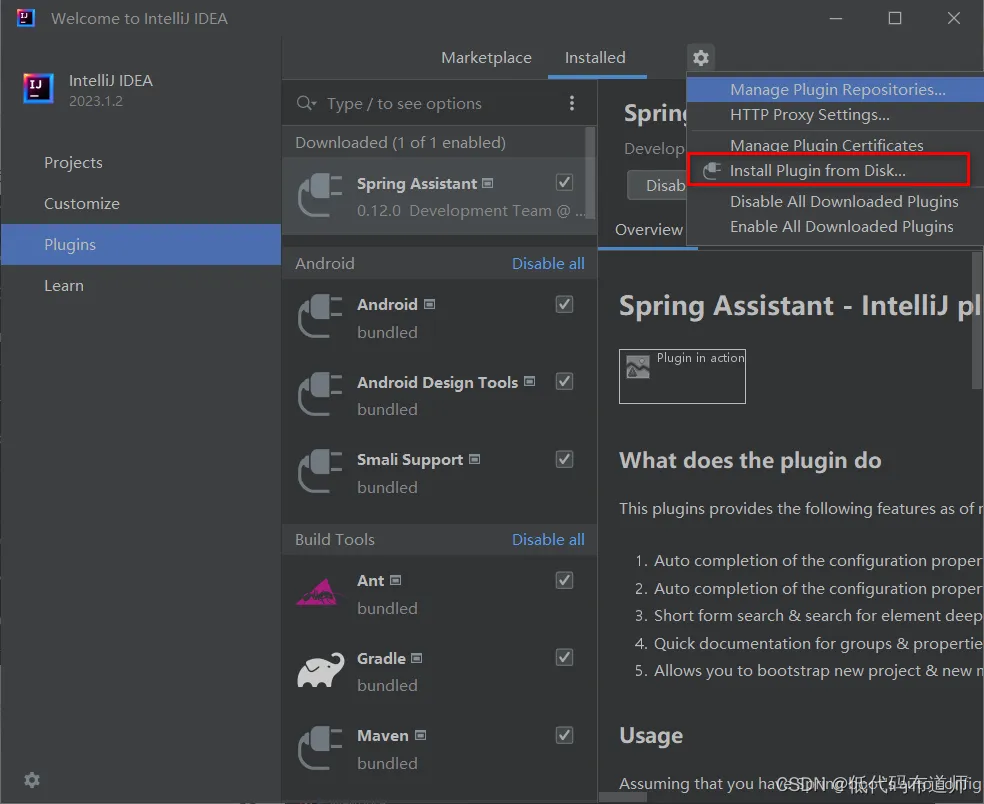The image size is (984, 804).
Task: Click the Plugin in action image thumbnail
Action: tap(682, 376)
